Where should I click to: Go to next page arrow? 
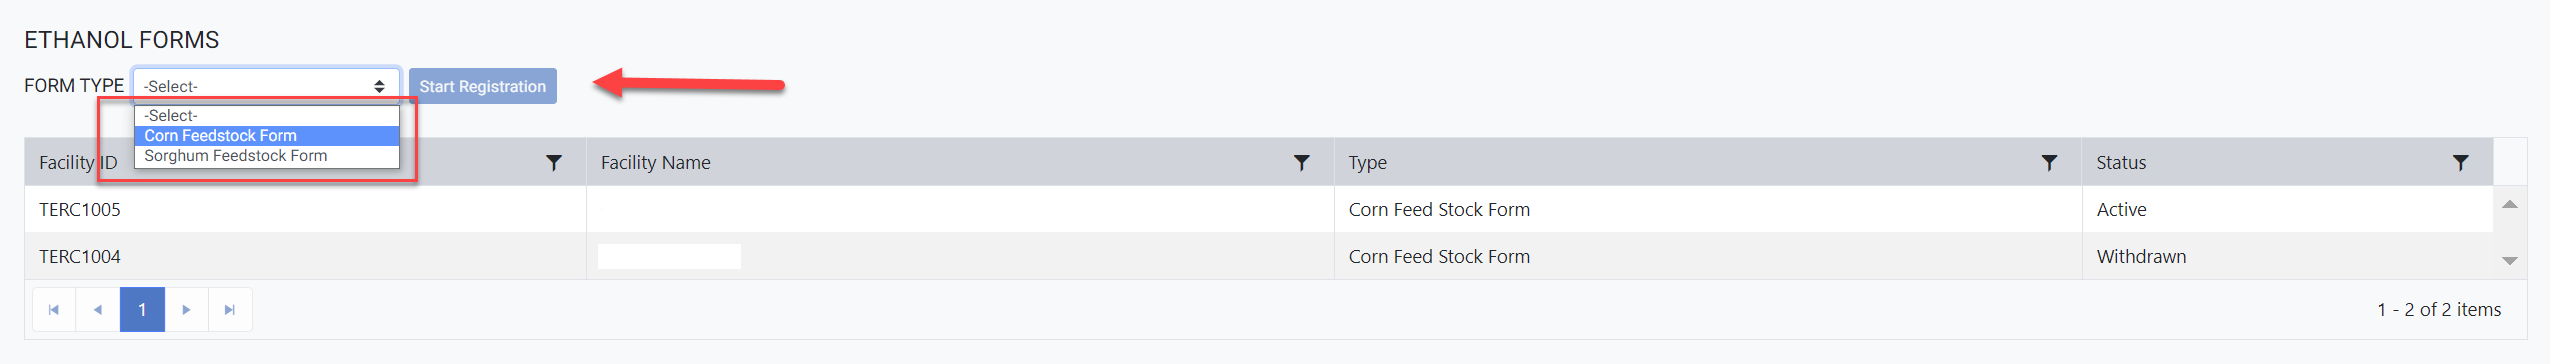186,310
